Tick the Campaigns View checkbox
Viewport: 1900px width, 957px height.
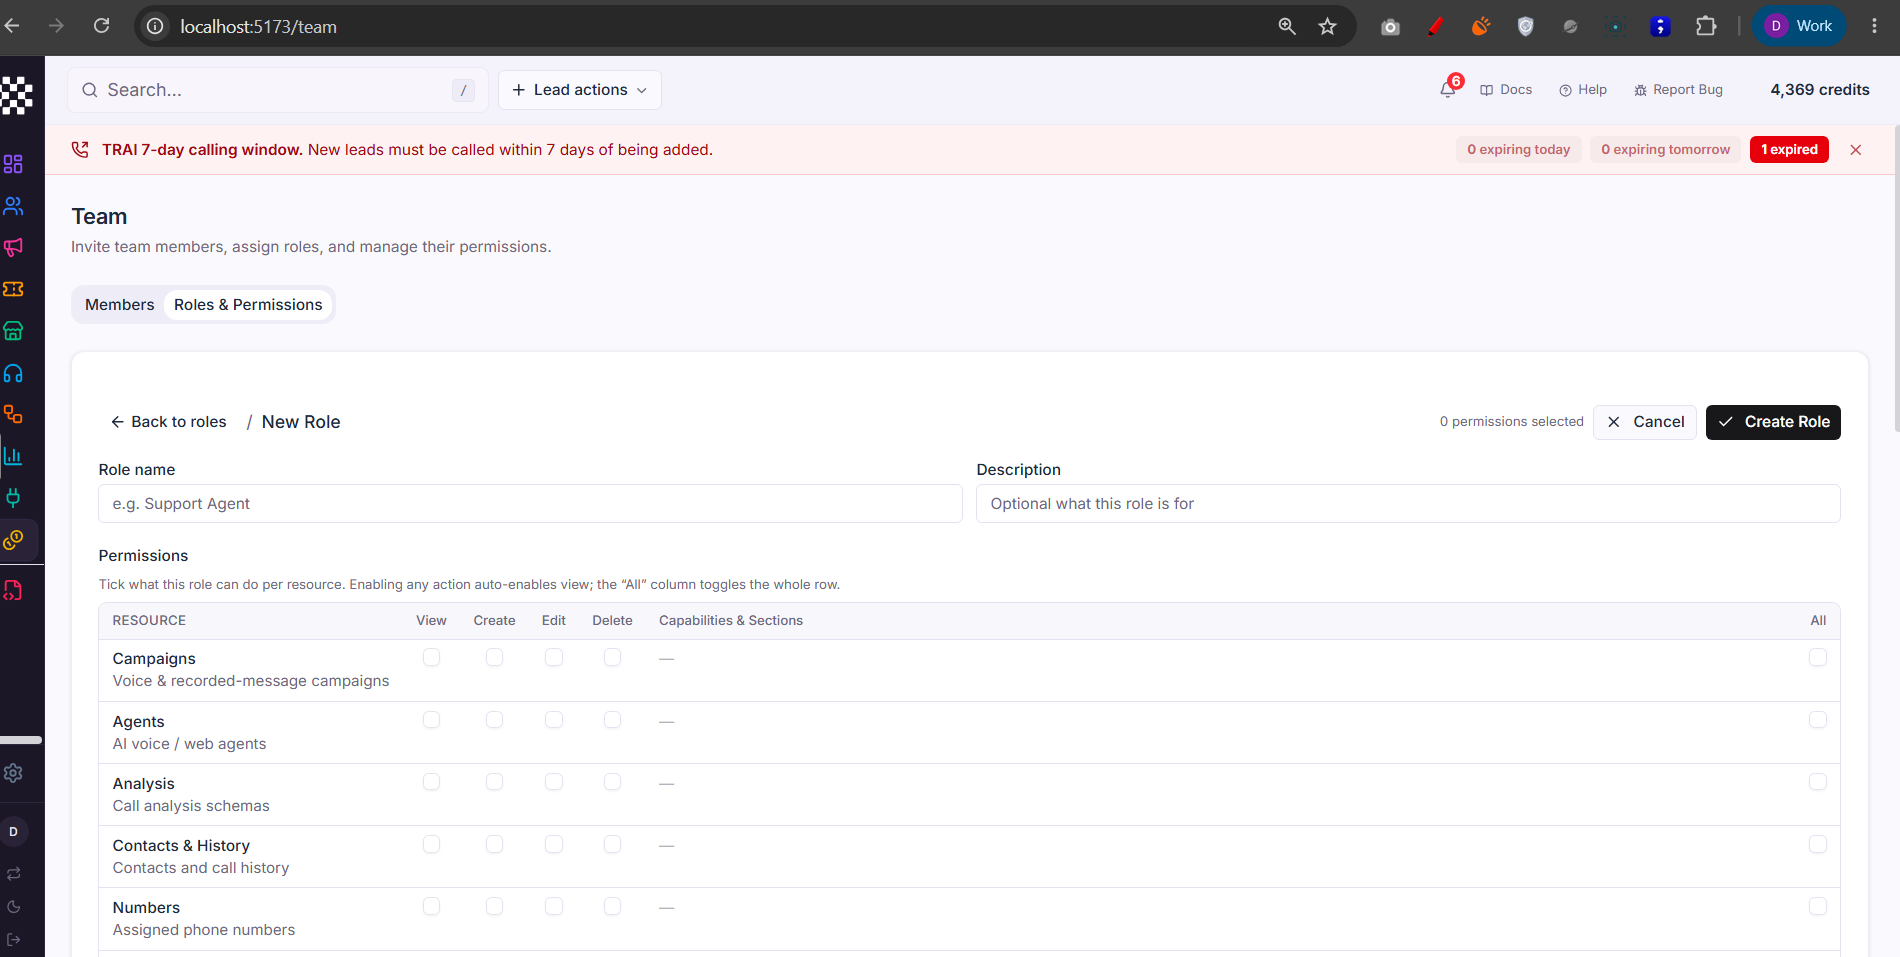[x=431, y=657]
